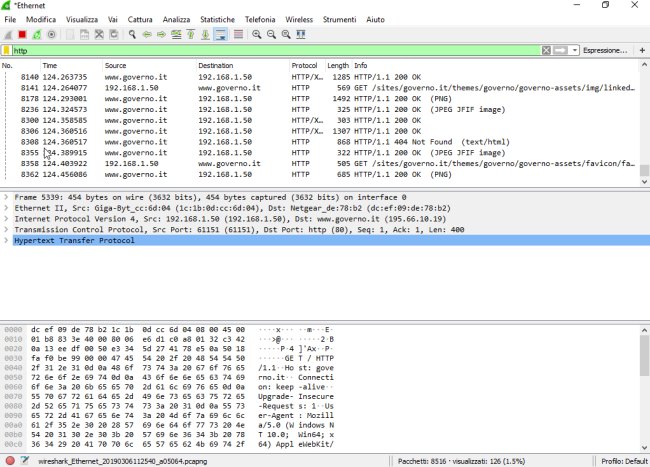
Task: Open expert information from status bar
Action: [10, 461]
